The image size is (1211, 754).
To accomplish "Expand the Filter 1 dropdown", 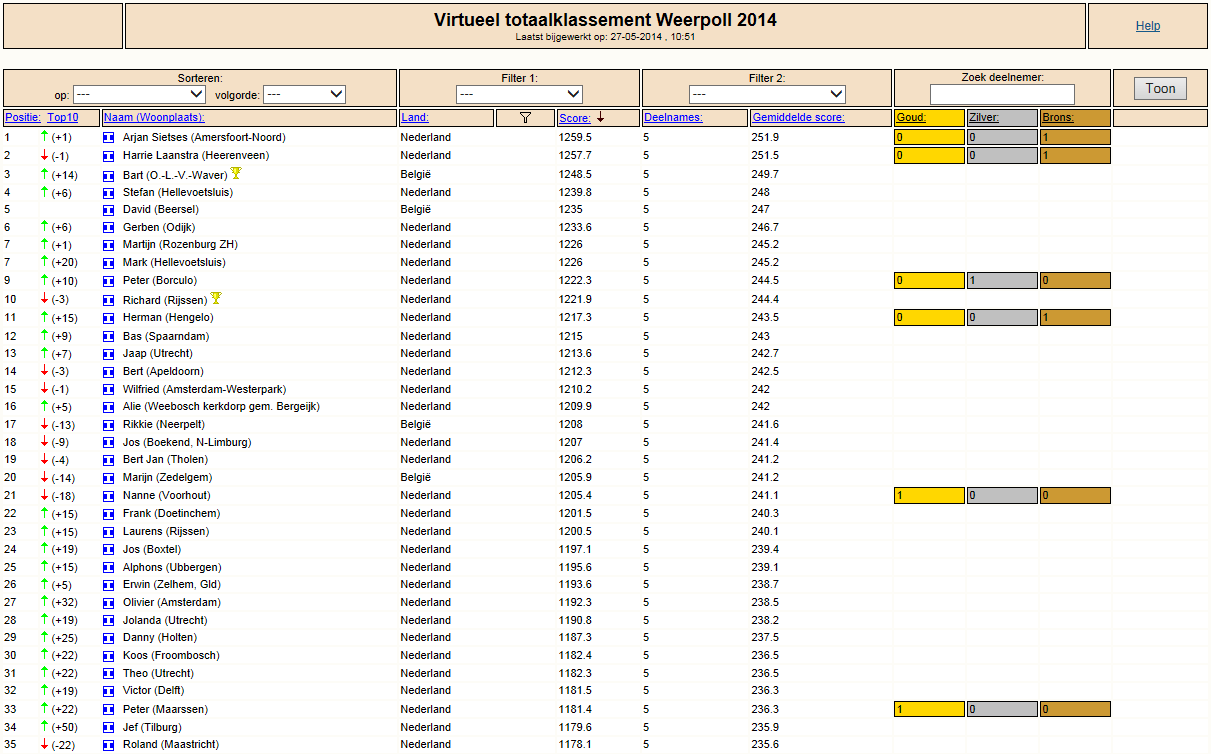I will click(520, 95).
